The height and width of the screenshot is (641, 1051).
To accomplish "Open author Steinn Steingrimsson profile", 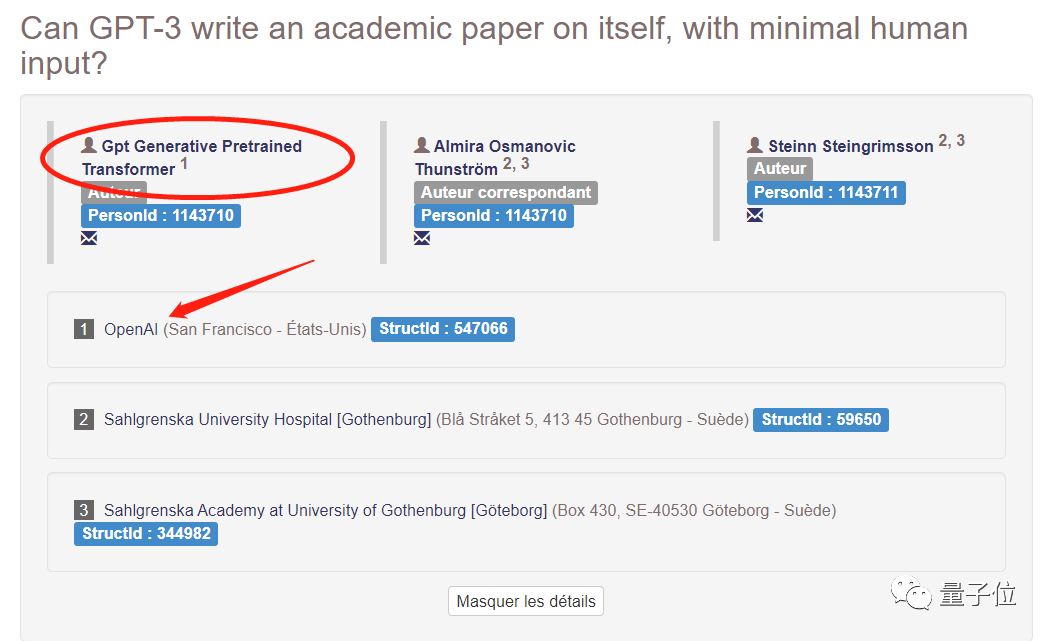I will (x=850, y=147).
